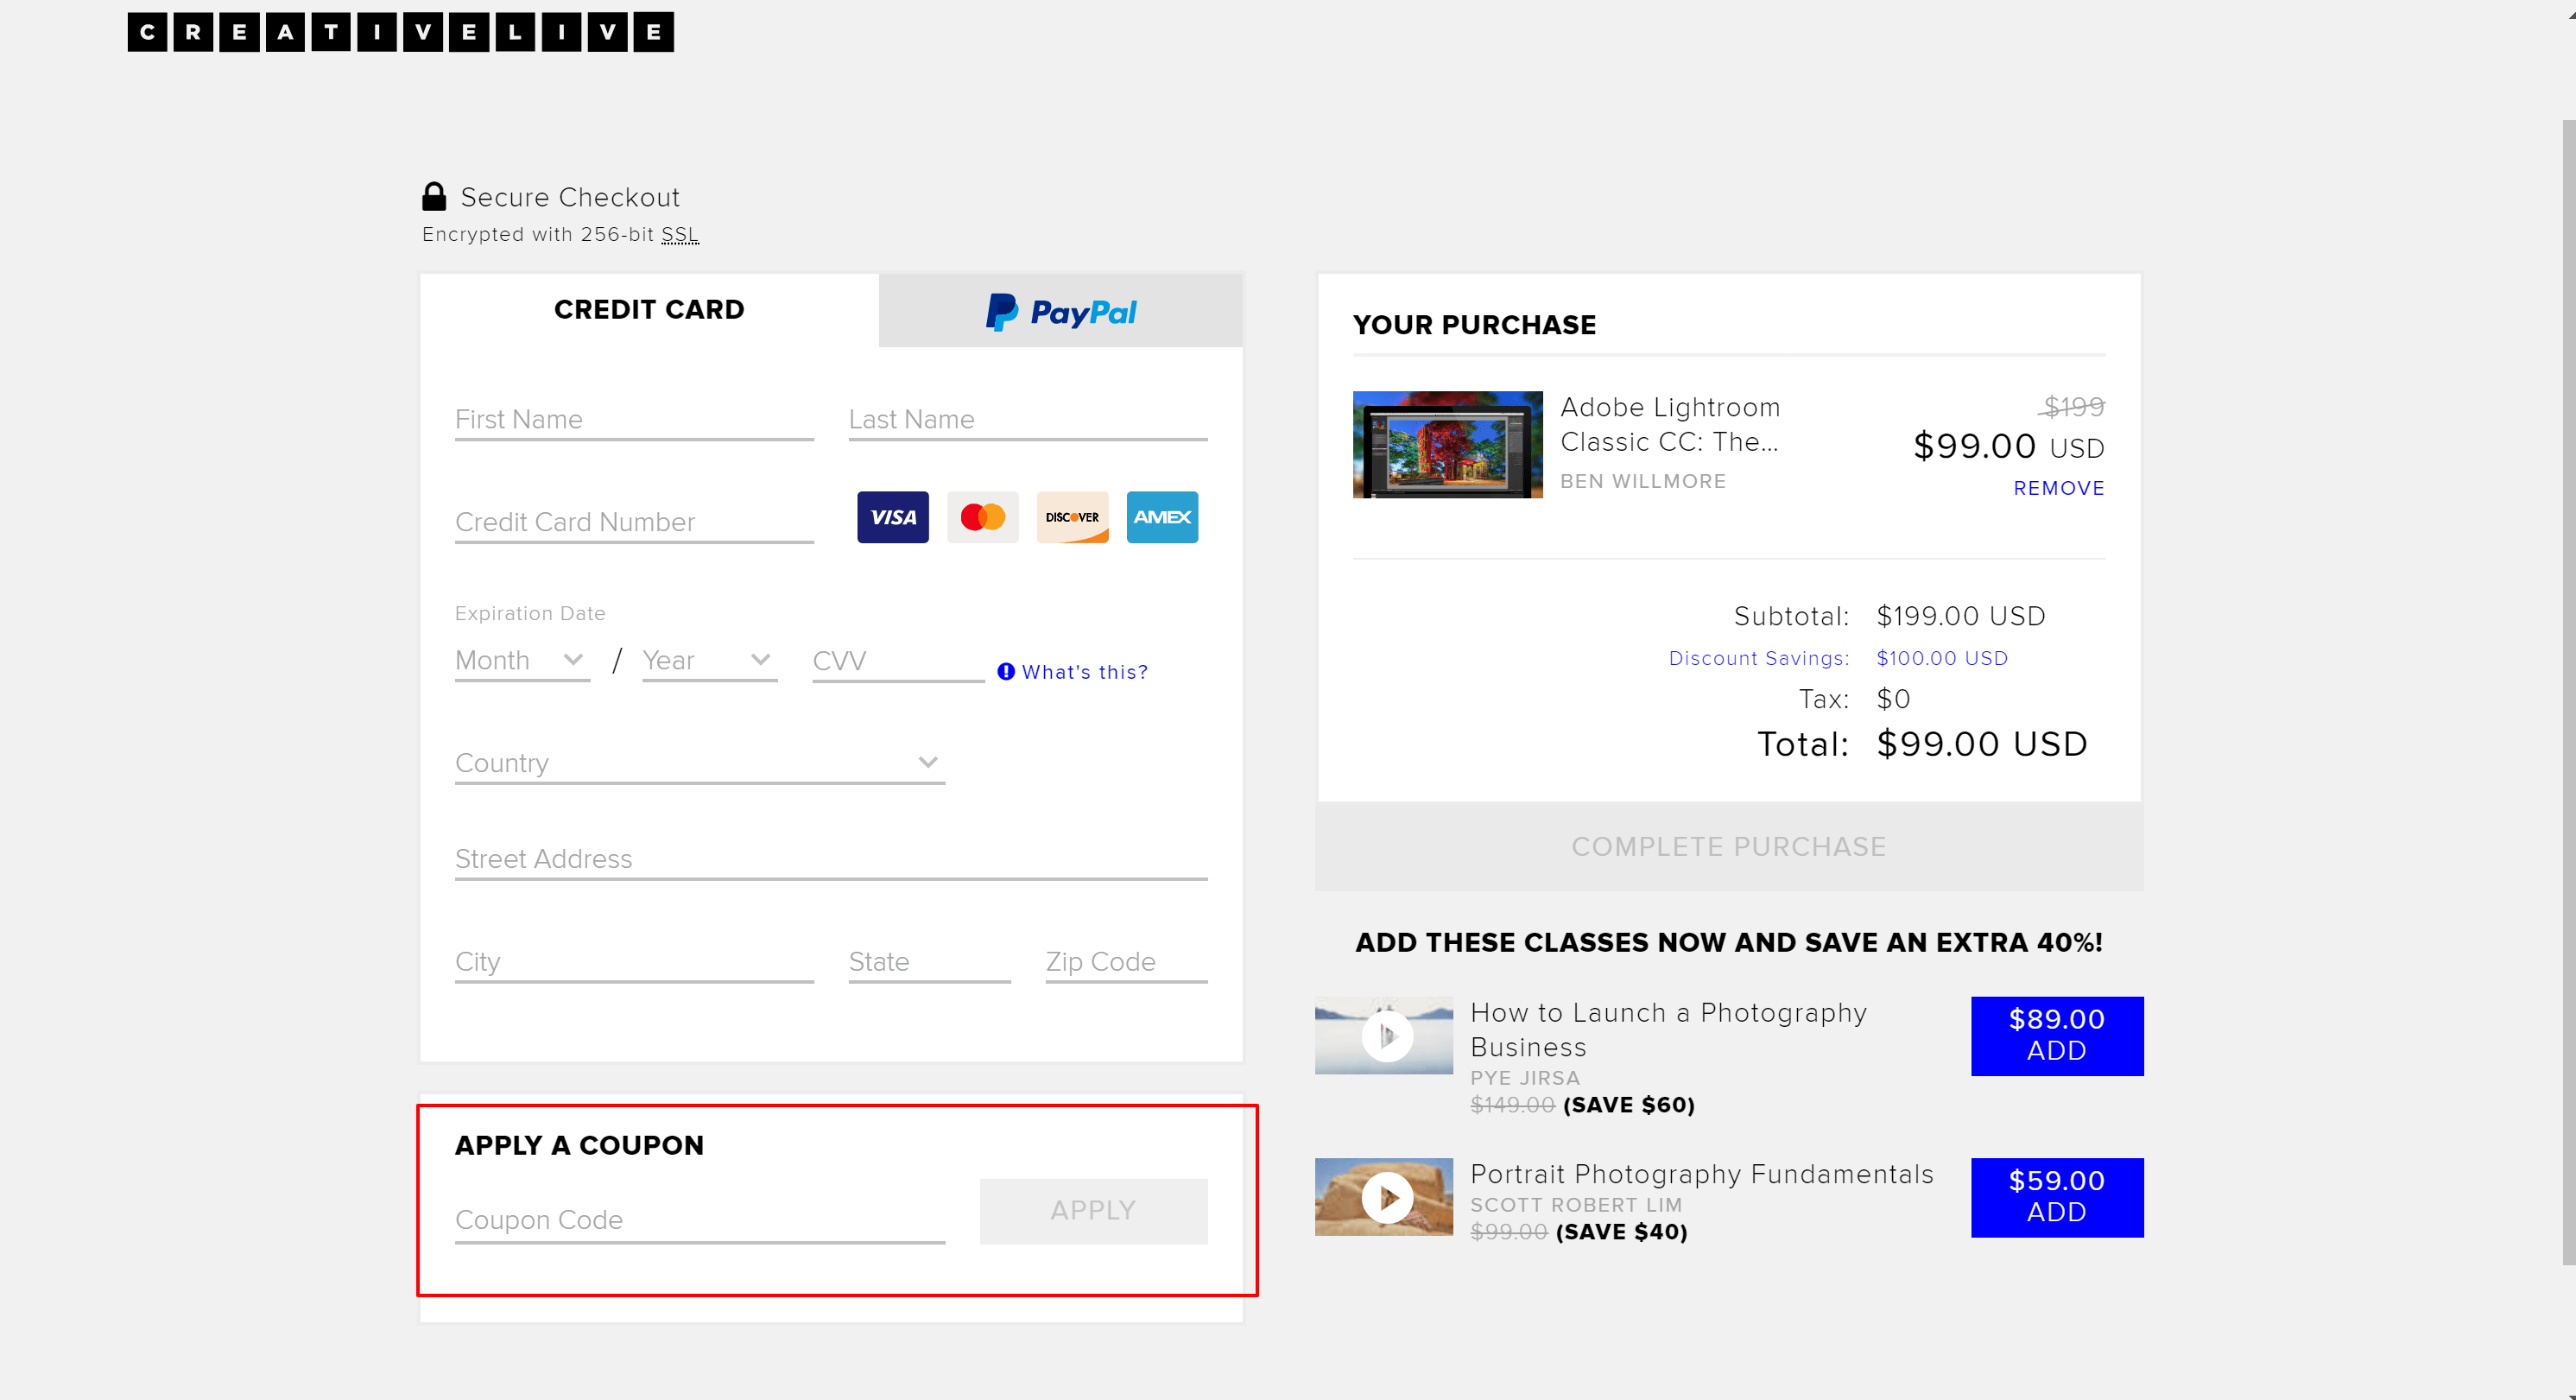
Task: Expand the Country dropdown
Action: coord(700,763)
